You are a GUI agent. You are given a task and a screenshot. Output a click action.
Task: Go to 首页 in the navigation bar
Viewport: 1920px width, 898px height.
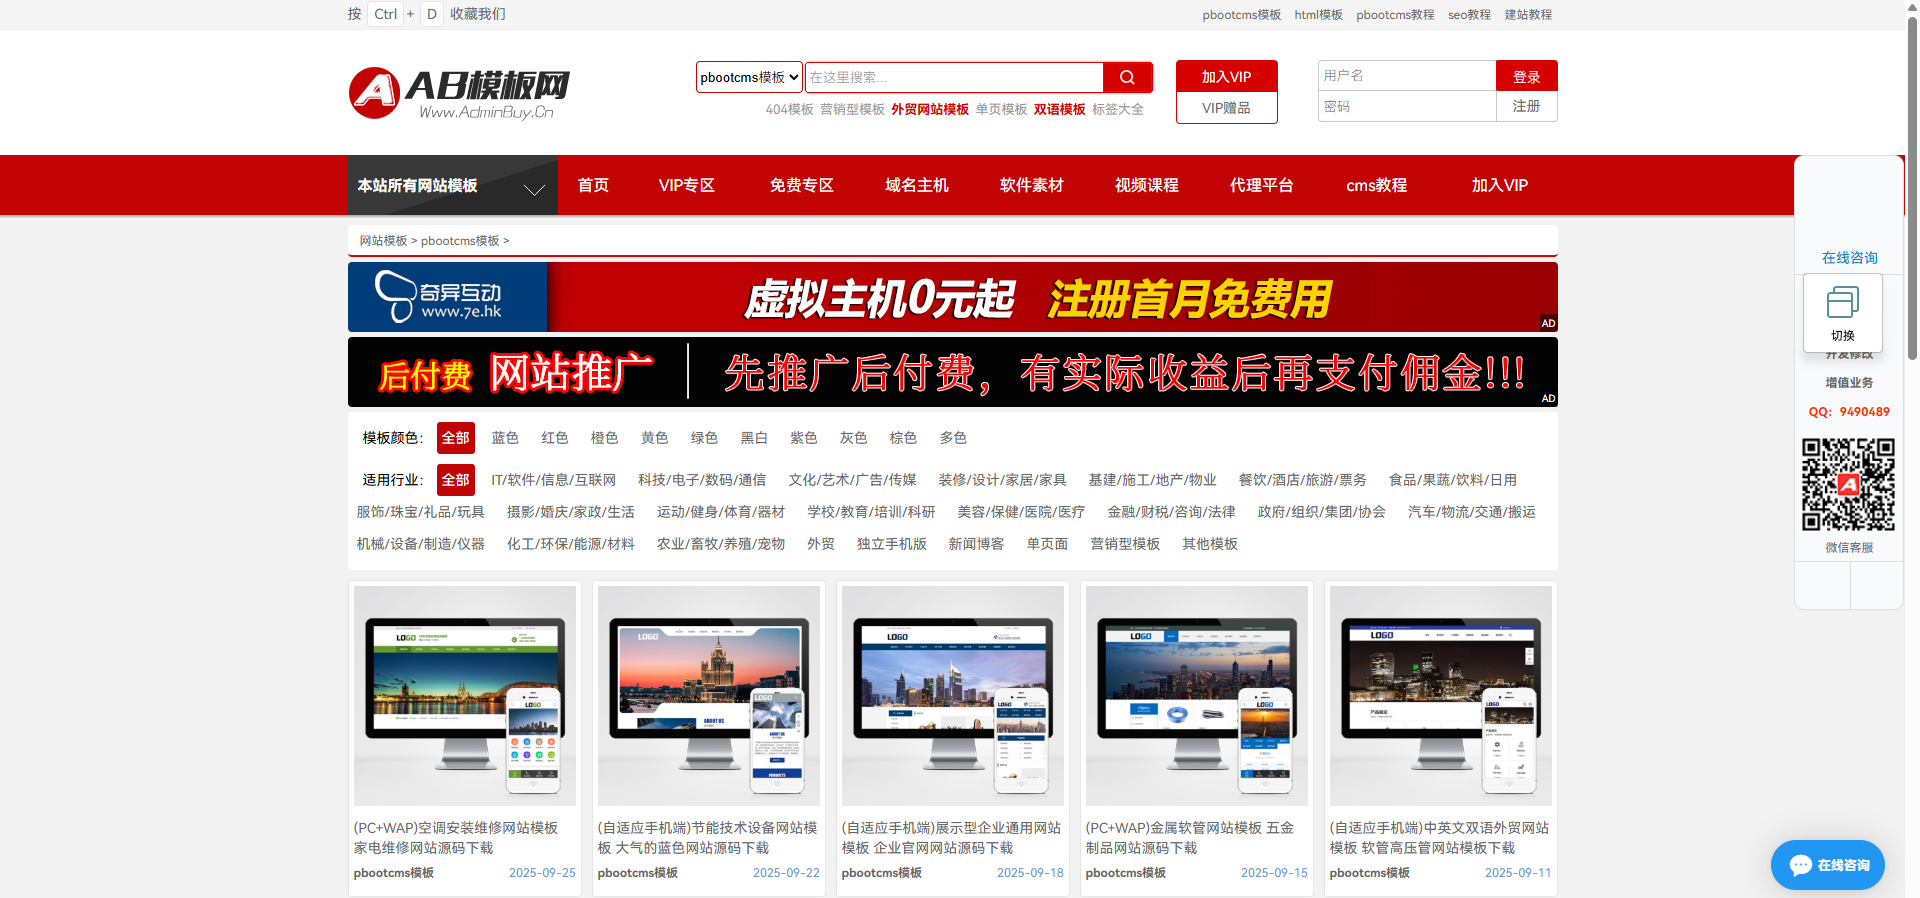pyautogui.click(x=593, y=185)
